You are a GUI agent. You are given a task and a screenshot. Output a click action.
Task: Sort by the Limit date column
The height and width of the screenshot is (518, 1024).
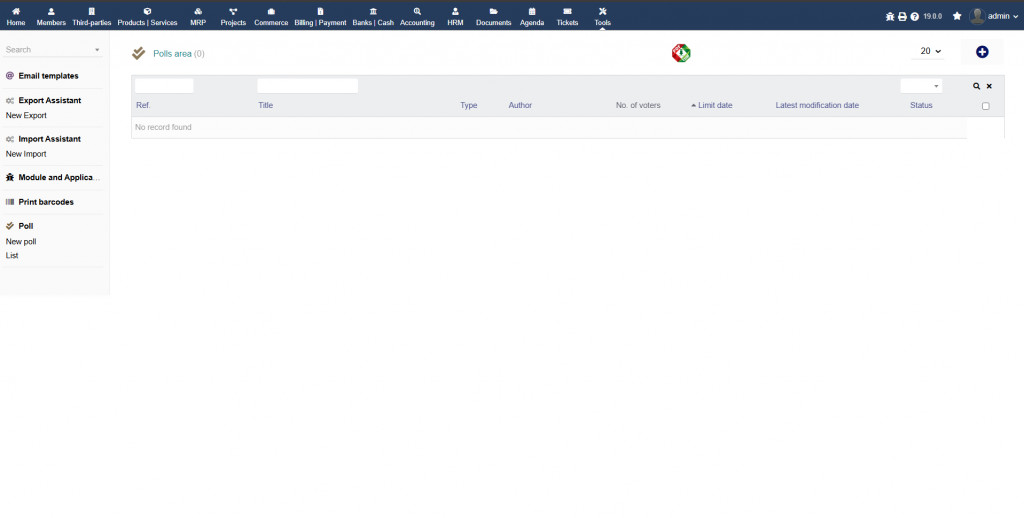pos(715,105)
